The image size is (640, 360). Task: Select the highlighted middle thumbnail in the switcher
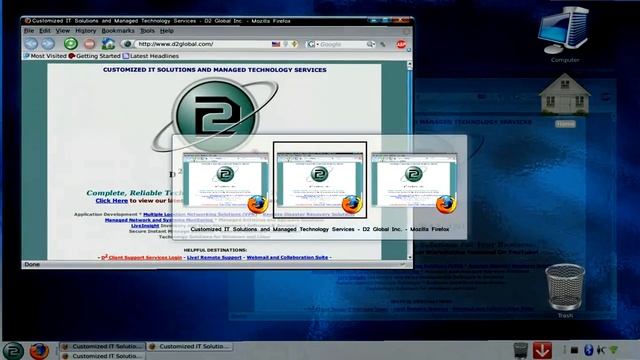320,181
